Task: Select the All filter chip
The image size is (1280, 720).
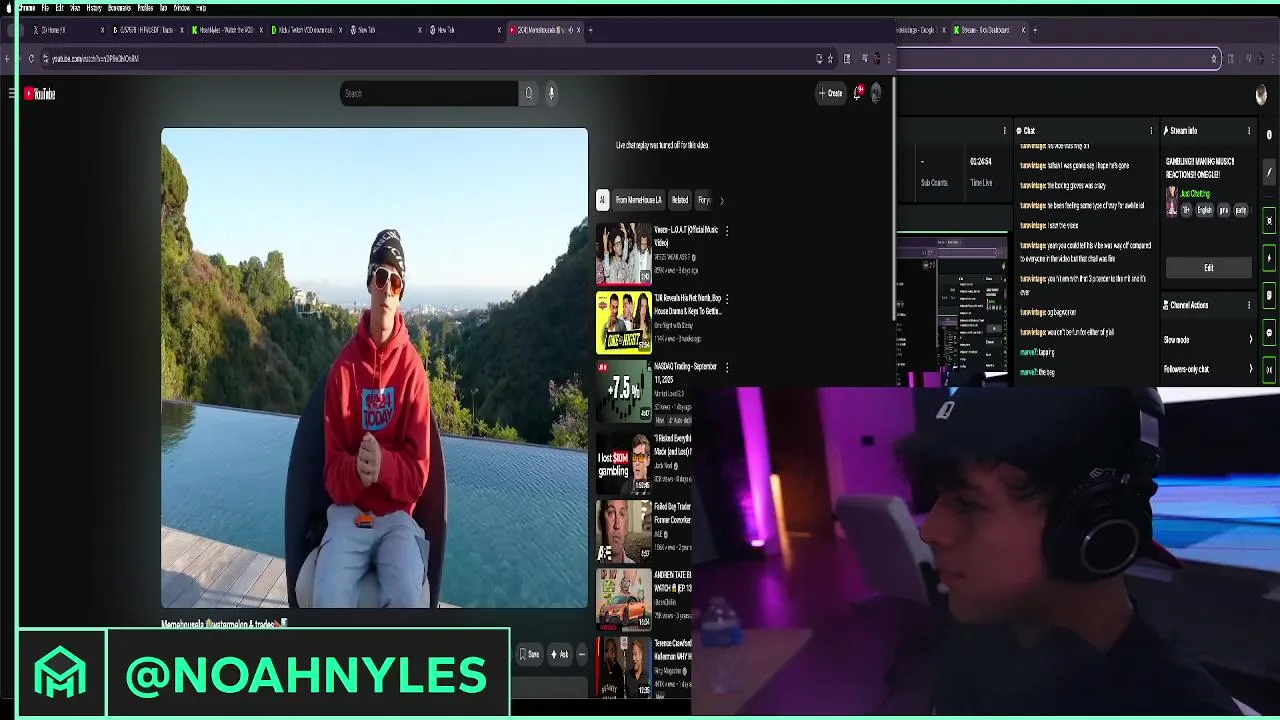Action: (602, 200)
